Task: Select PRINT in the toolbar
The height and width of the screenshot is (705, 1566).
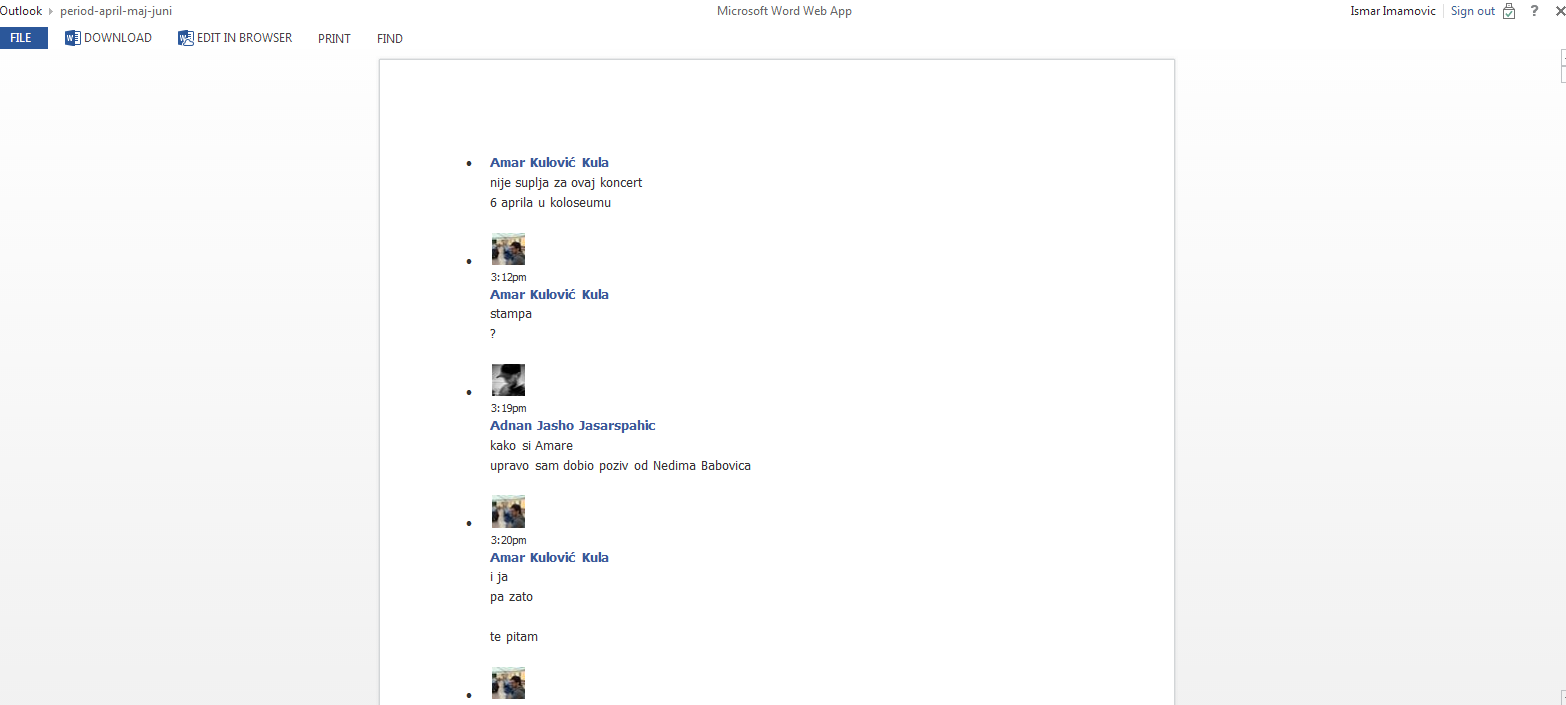Action: pyautogui.click(x=334, y=39)
